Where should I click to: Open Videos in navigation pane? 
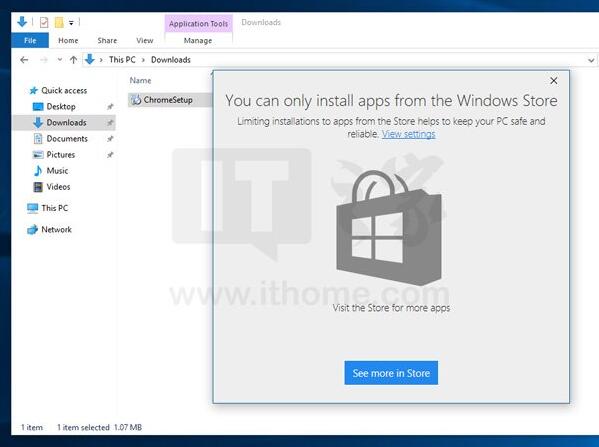pyautogui.click(x=58, y=187)
